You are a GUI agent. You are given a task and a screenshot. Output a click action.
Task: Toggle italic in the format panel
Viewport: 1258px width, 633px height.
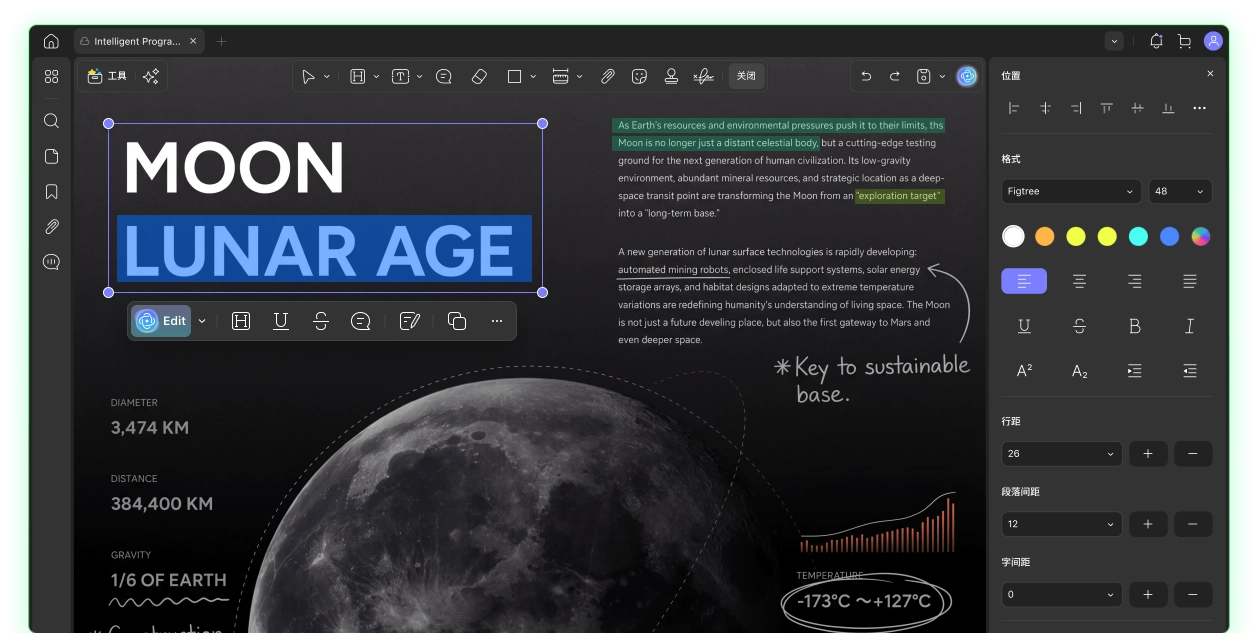click(x=1189, y=326)
